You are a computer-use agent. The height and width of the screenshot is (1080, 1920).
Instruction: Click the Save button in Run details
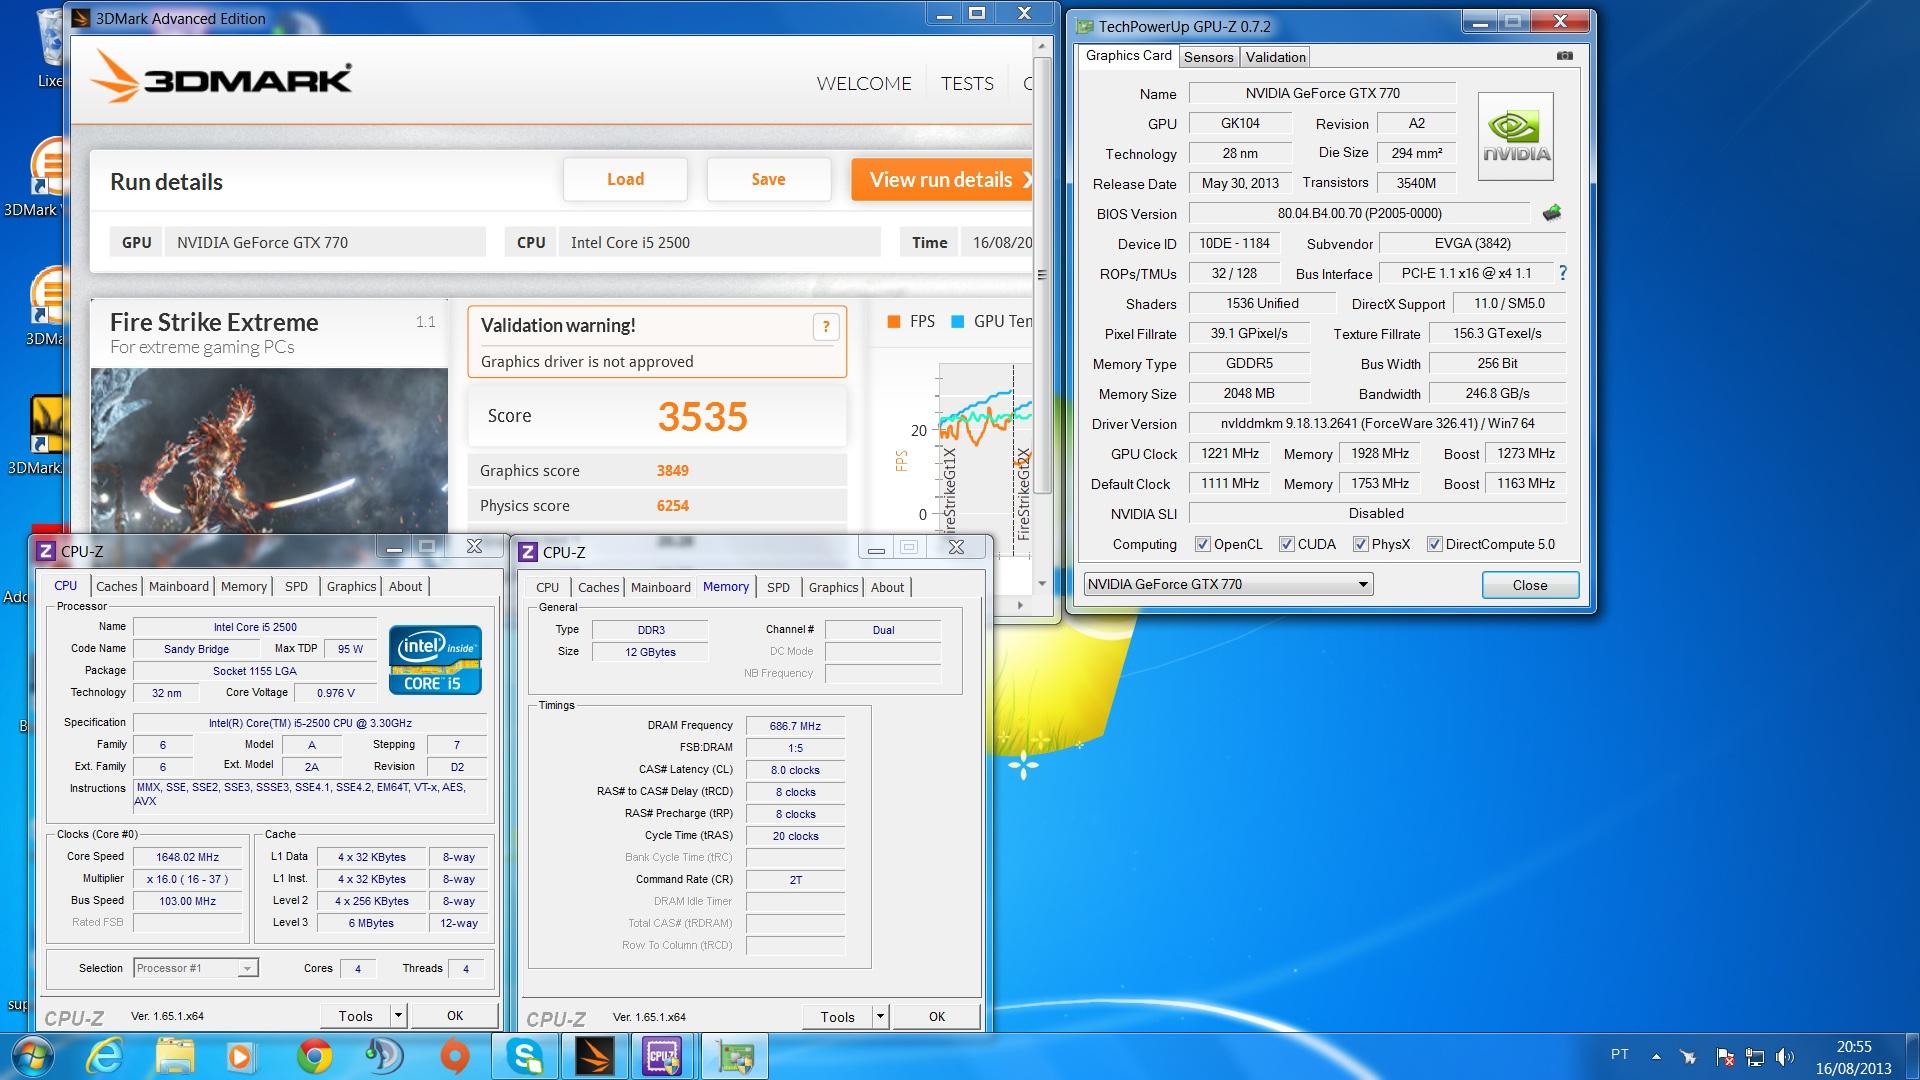pyautogui.click(x=768, y=179)
